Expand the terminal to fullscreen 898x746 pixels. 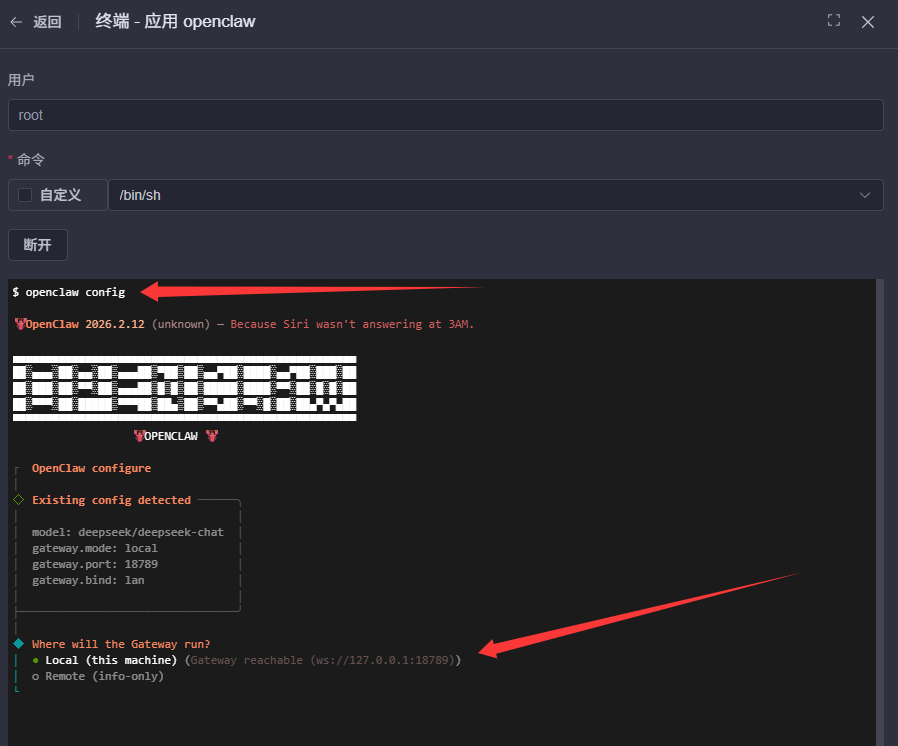(x=834, y=21)
